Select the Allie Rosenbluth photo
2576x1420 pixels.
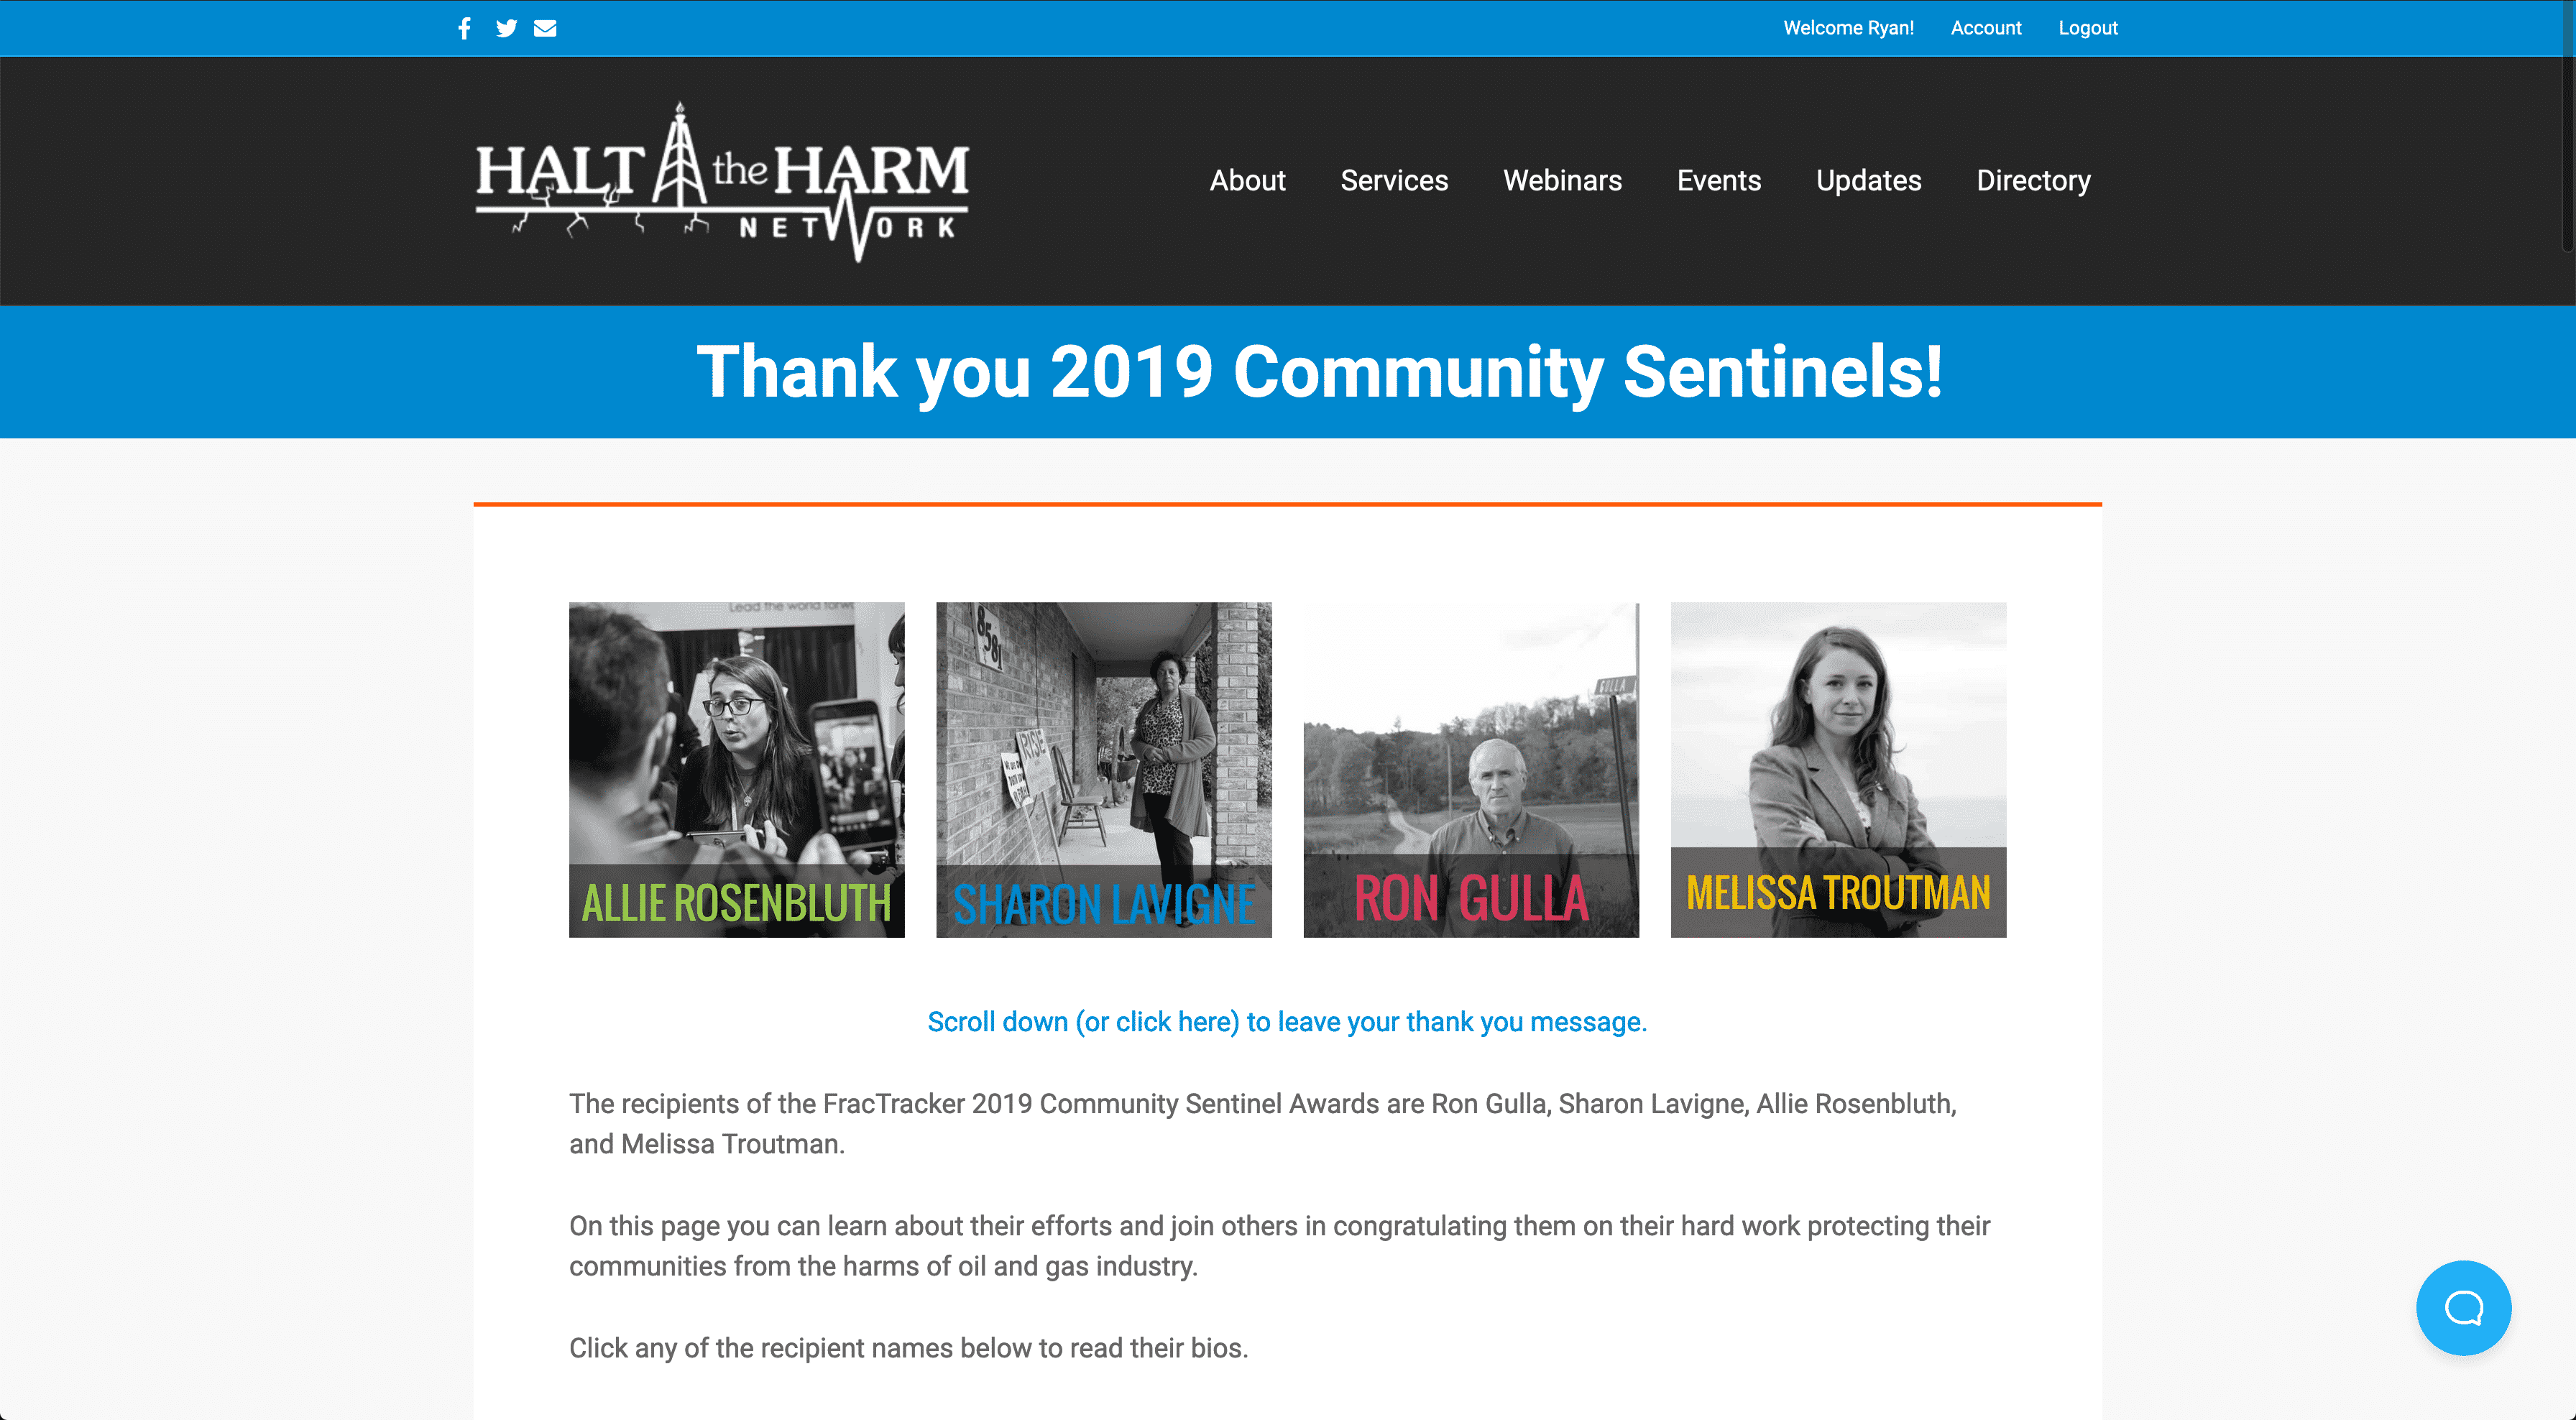(736, 769)
